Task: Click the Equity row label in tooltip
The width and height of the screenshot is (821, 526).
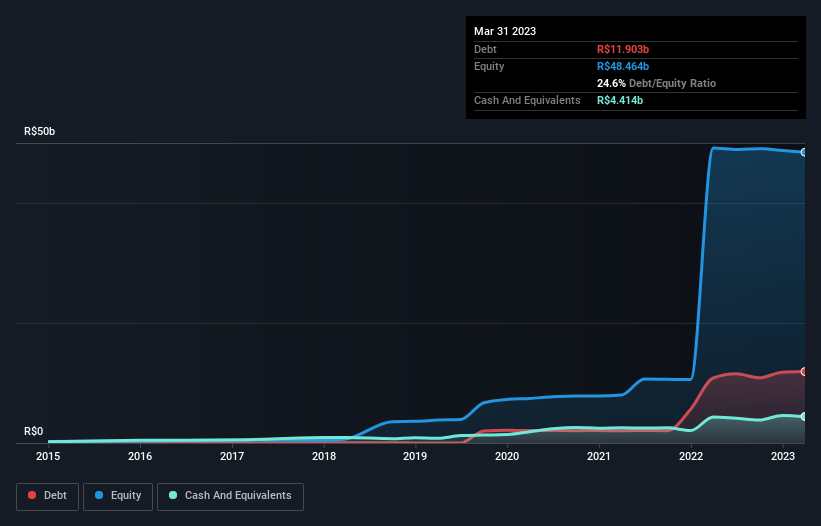Action: pyautogui.click(x=489, y=66)
